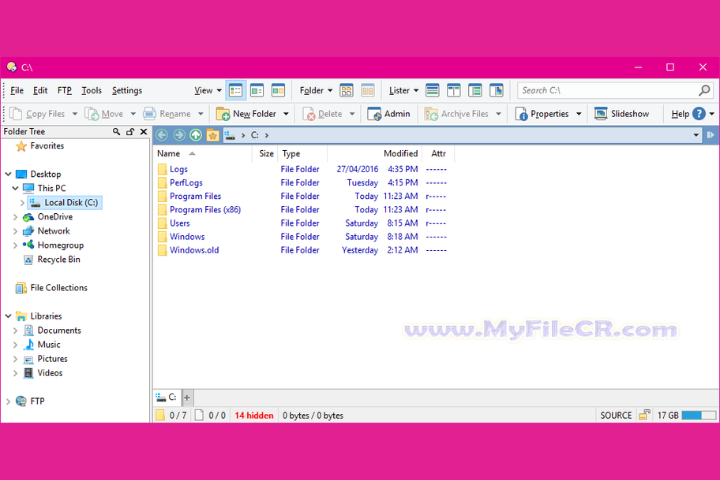This screenshot has width=720, height=480.
Task: Click the Folder Tree search icon
Action: point(116,132)
